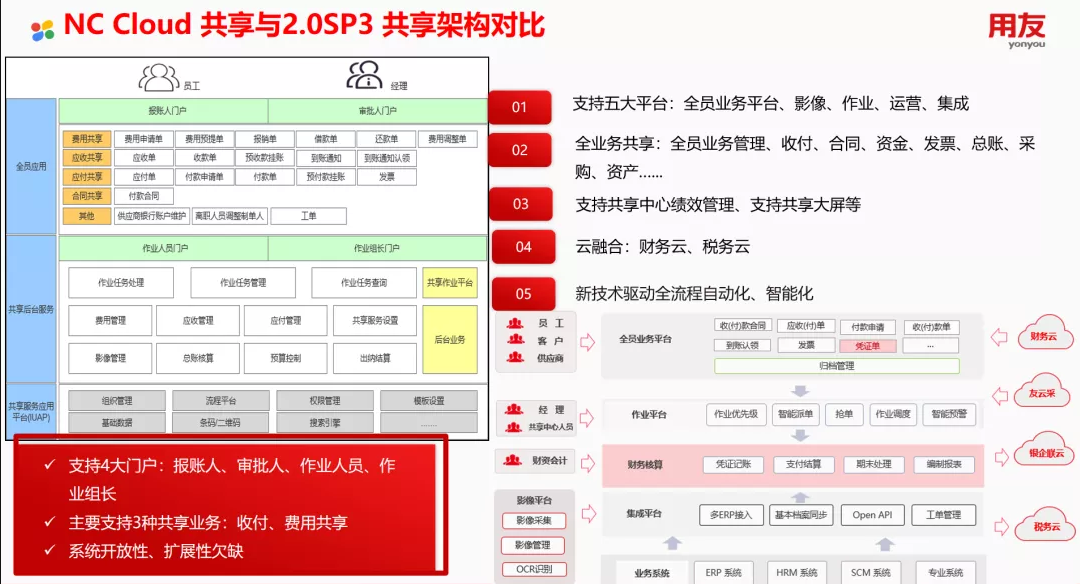Click the red people icon beside 供应商

(516, 357)
